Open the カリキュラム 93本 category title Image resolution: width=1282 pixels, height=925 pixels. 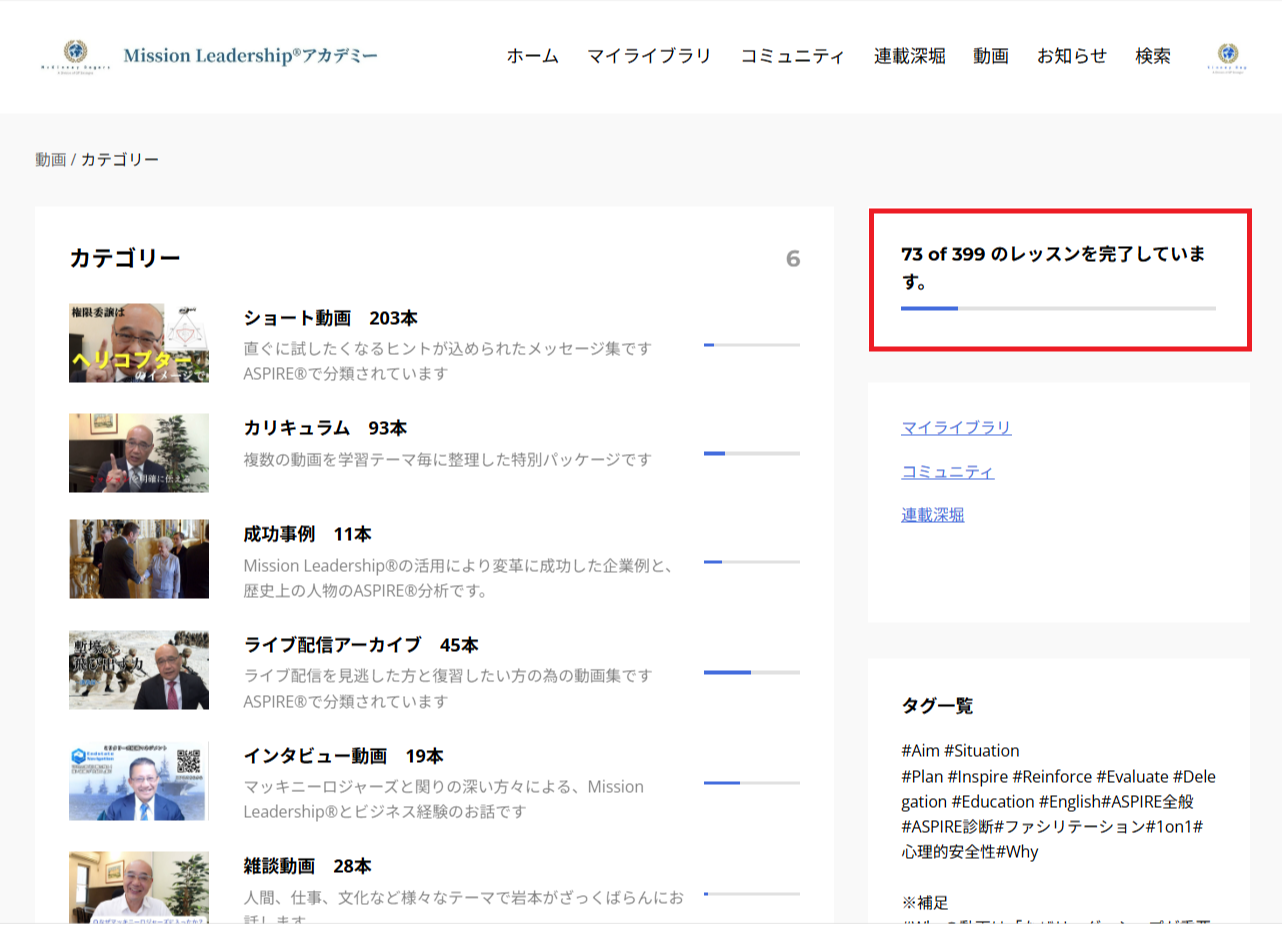(x=325, y=428)
